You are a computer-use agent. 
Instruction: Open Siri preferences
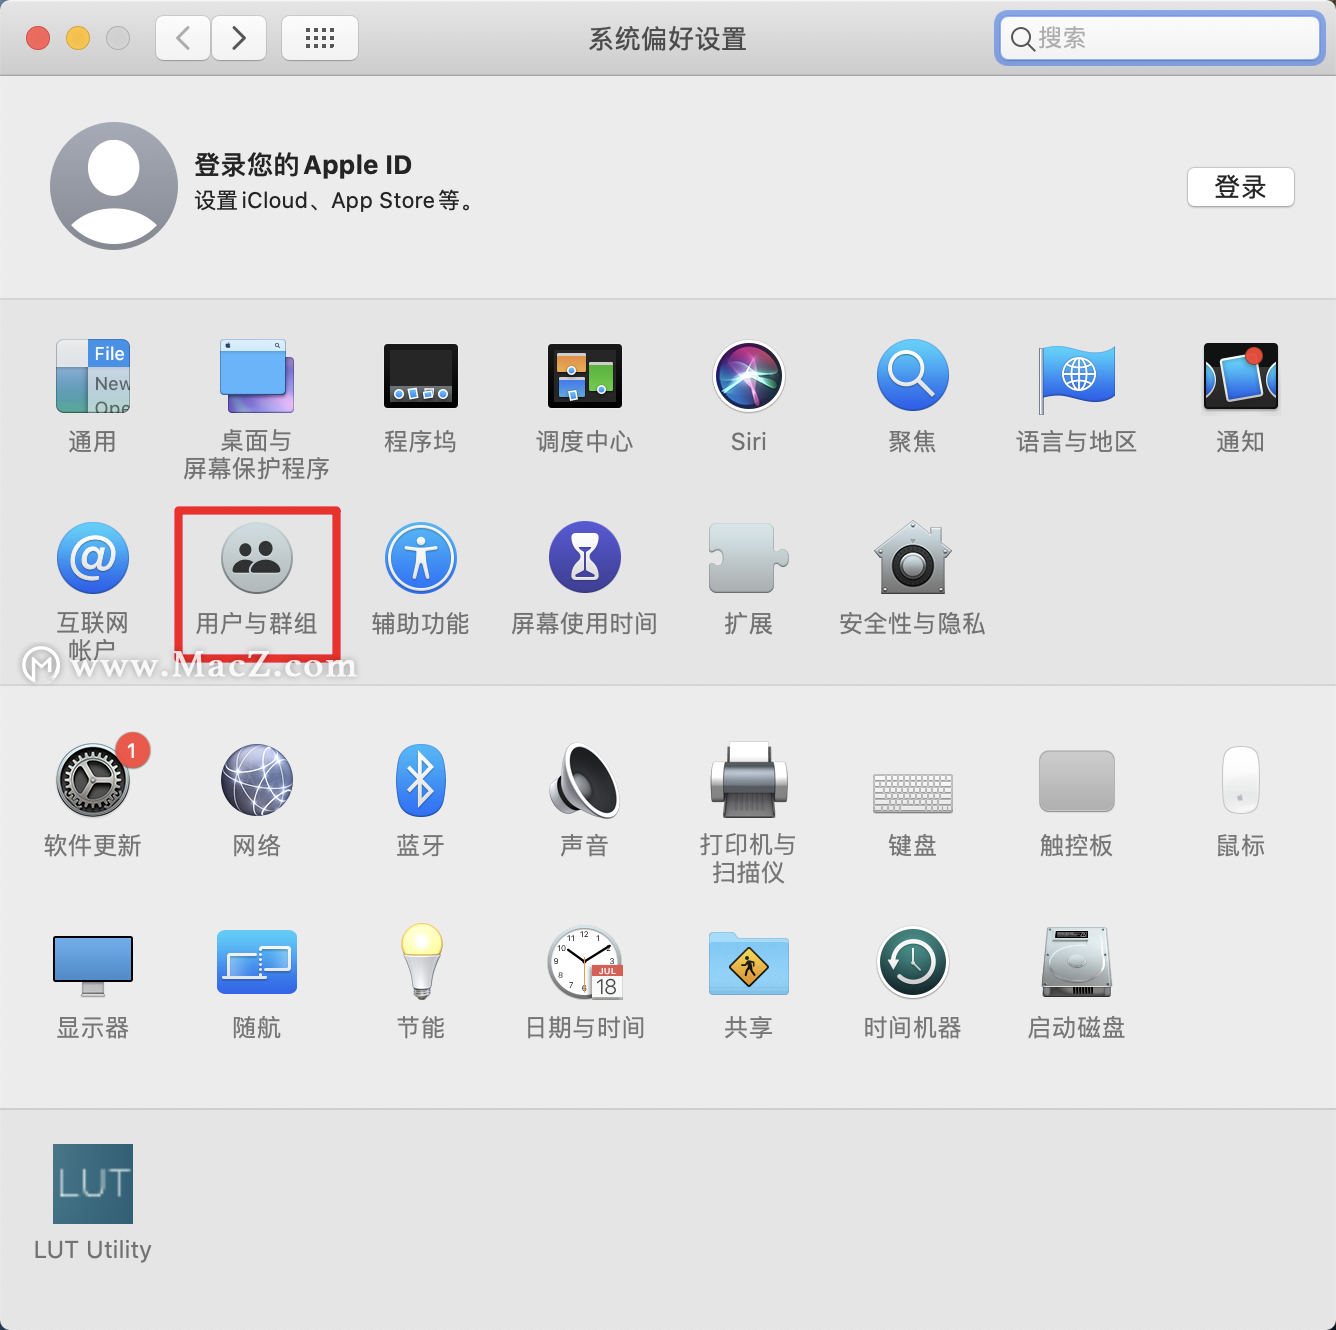tap(749, 376)
